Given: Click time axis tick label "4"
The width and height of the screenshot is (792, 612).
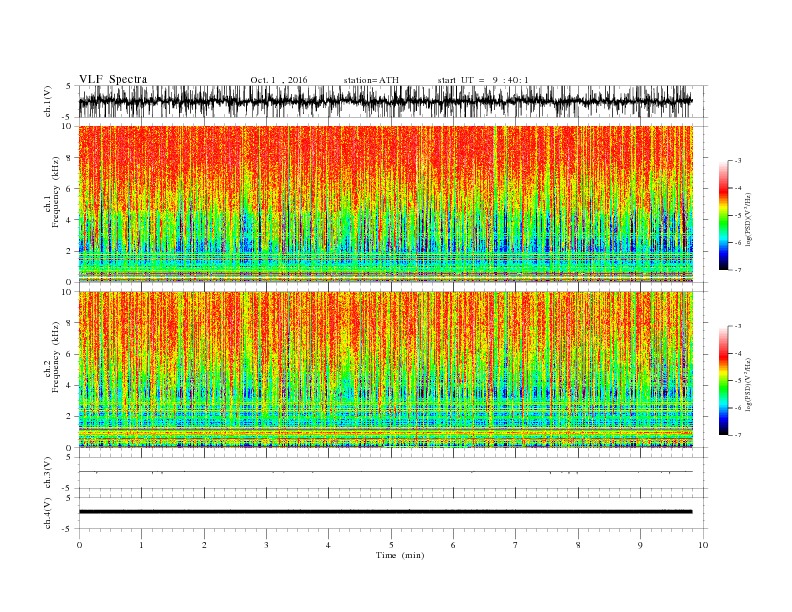Looking at the screenshot, I should pos(328,545).
